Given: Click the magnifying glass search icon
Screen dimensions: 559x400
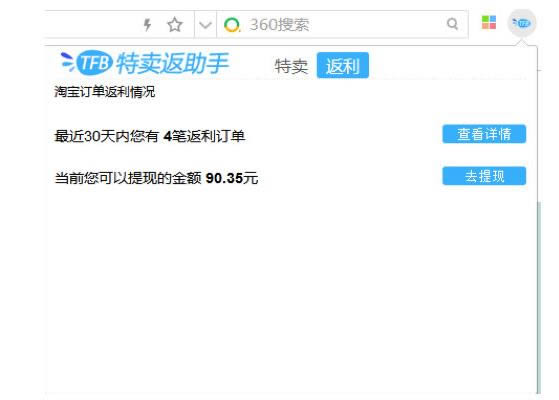Looking at the screenshot, I should (x=452, y=24).
